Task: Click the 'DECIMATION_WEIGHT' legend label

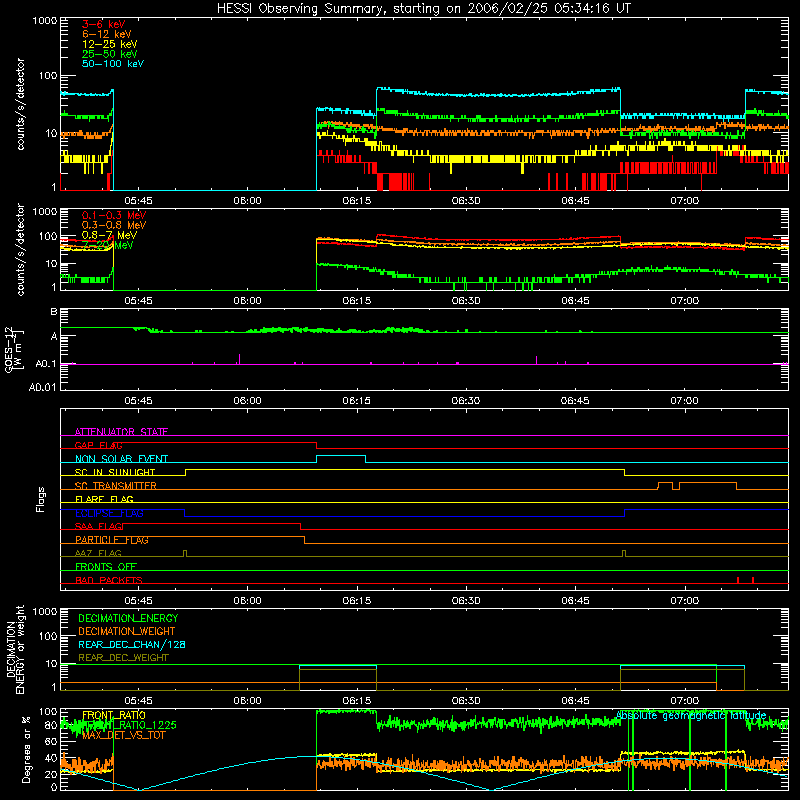Action: point(127,632)
